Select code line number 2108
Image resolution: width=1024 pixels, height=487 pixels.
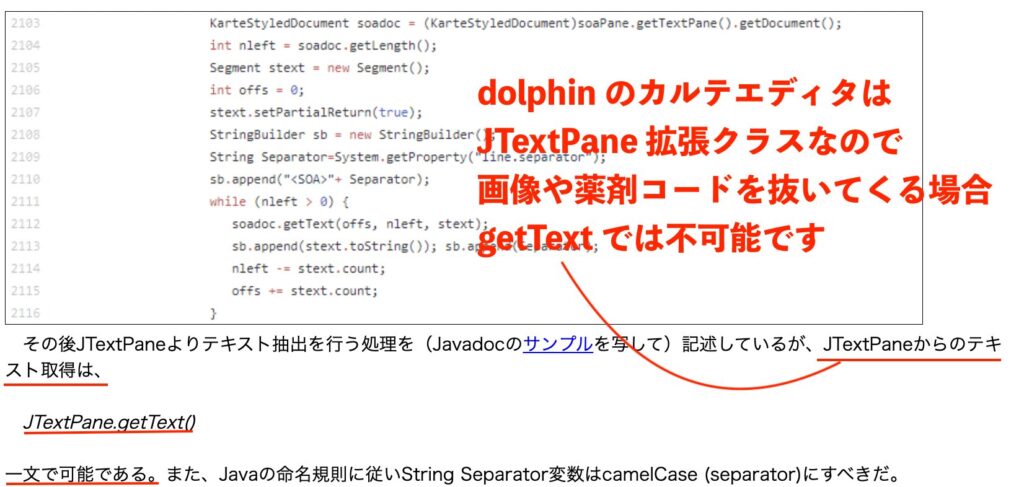25,134
